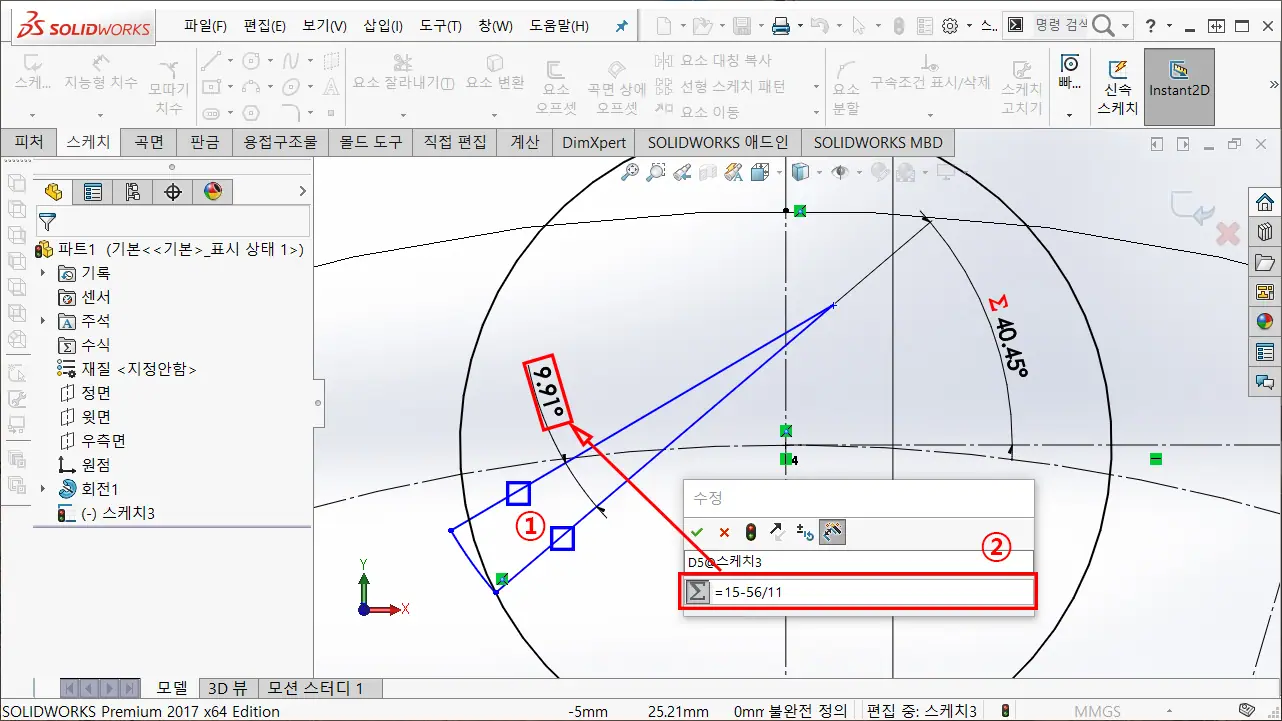Click Zoom to Fit magnifier in view toolbar
Screen dimensions: 1282x721
(x=629, y=173)
